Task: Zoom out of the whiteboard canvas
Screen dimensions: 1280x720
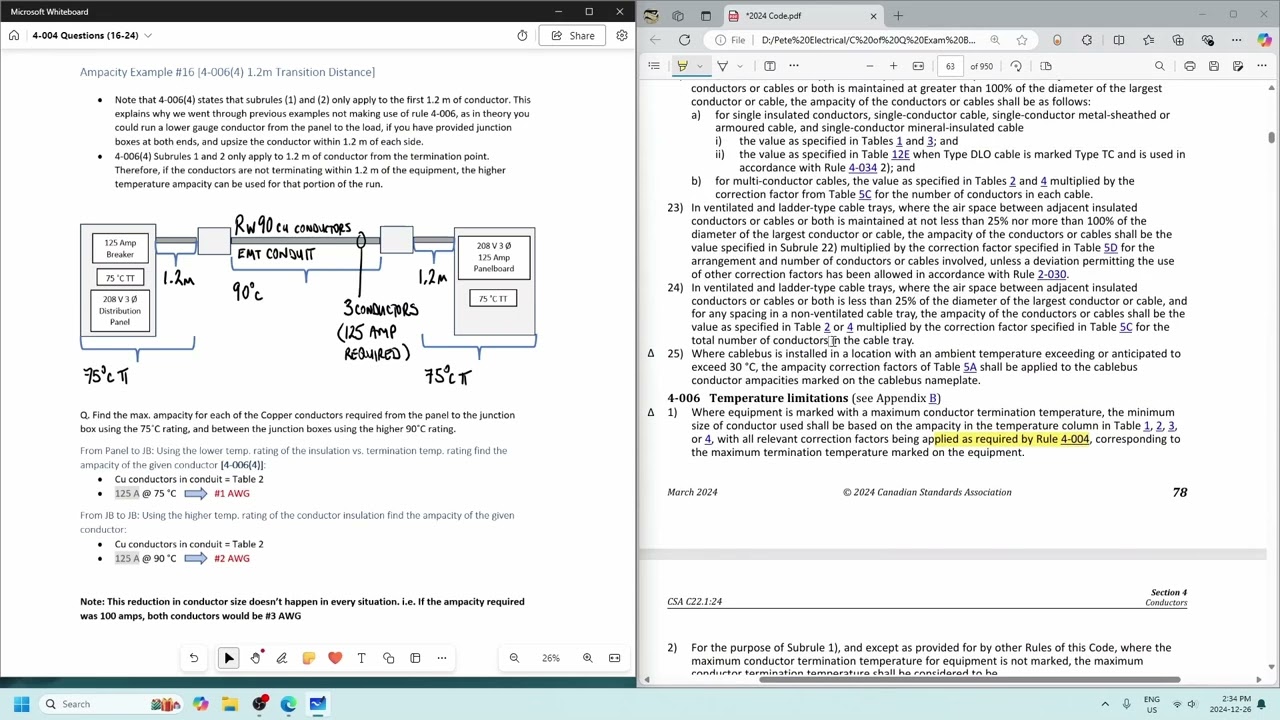Action: click(x=514, y=658)
